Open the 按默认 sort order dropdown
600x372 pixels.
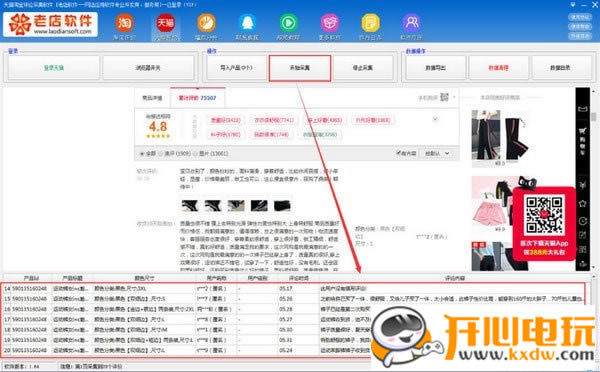tap(437, 153)
